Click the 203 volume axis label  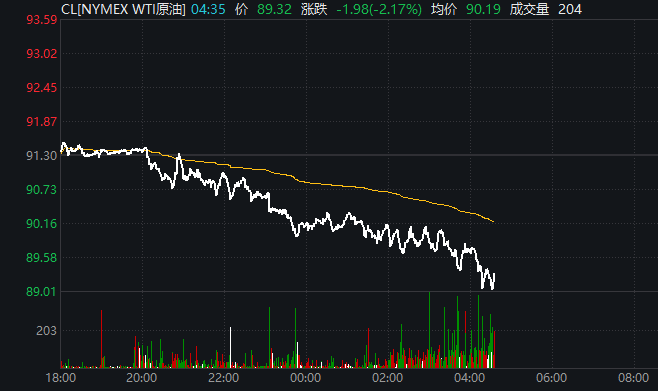[46, 331]
